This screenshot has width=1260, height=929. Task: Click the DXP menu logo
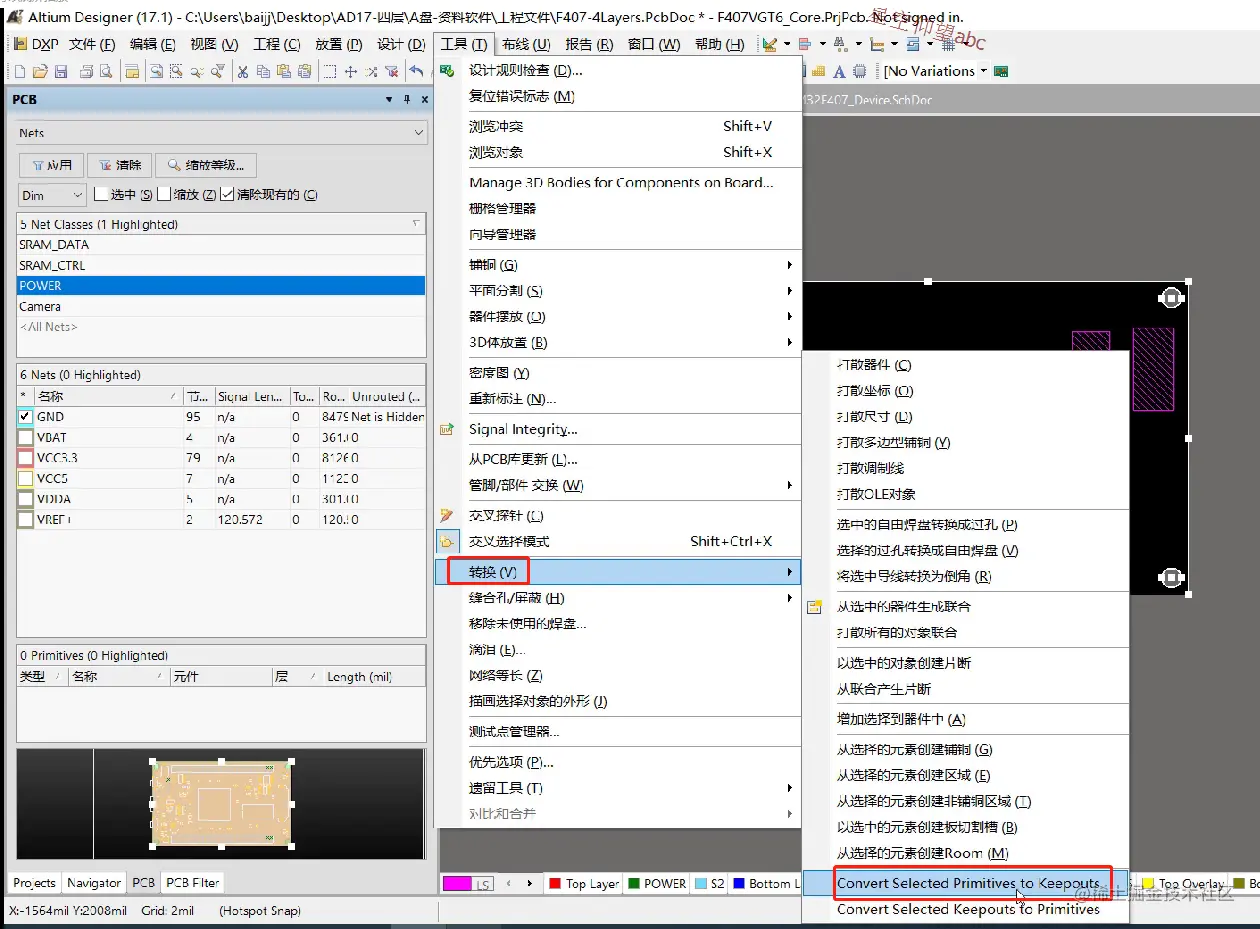20,44
